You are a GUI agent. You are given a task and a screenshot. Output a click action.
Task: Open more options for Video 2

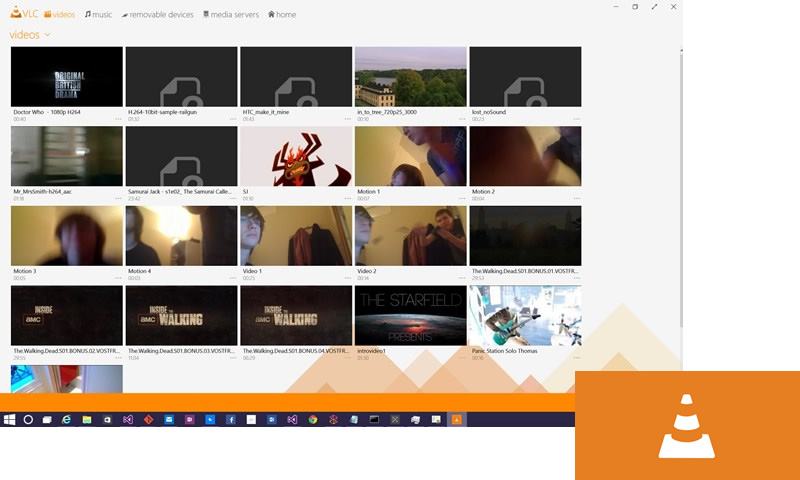[x=462, y=278]
